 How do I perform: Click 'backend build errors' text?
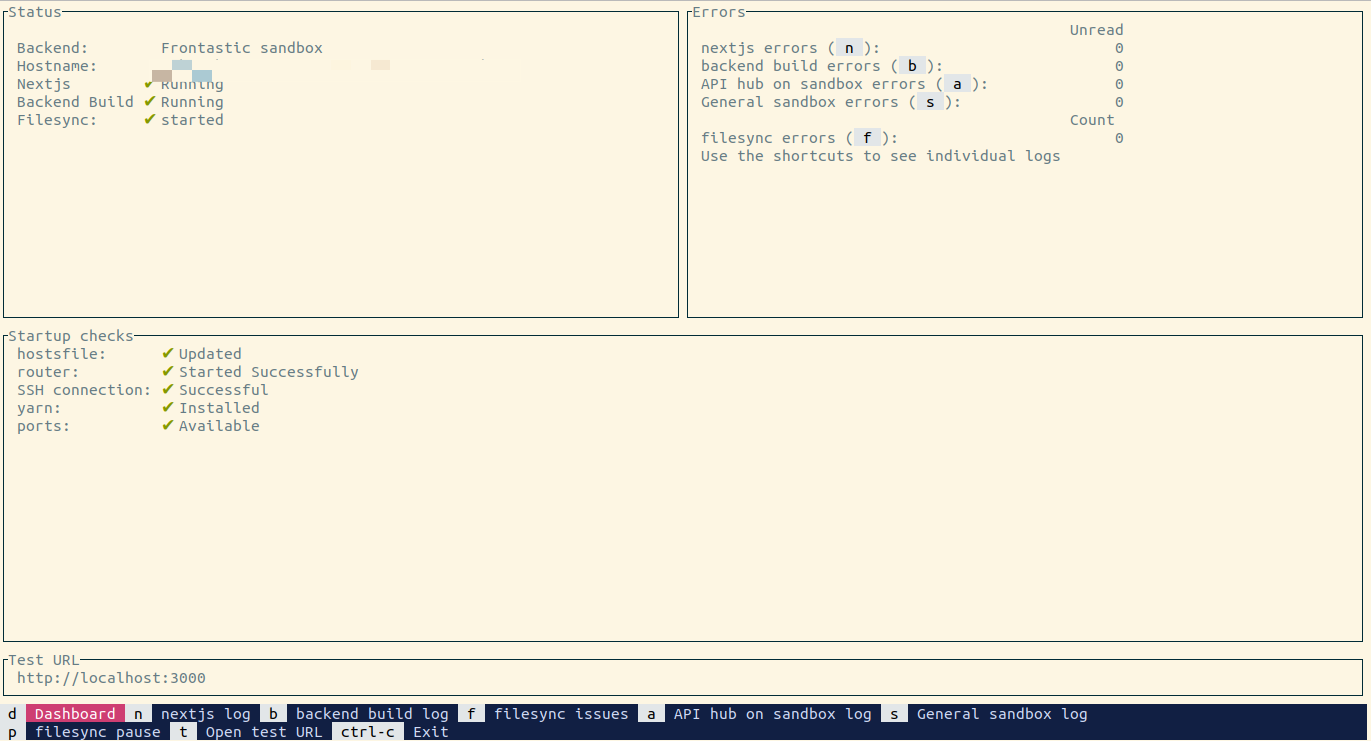(791, 66)
